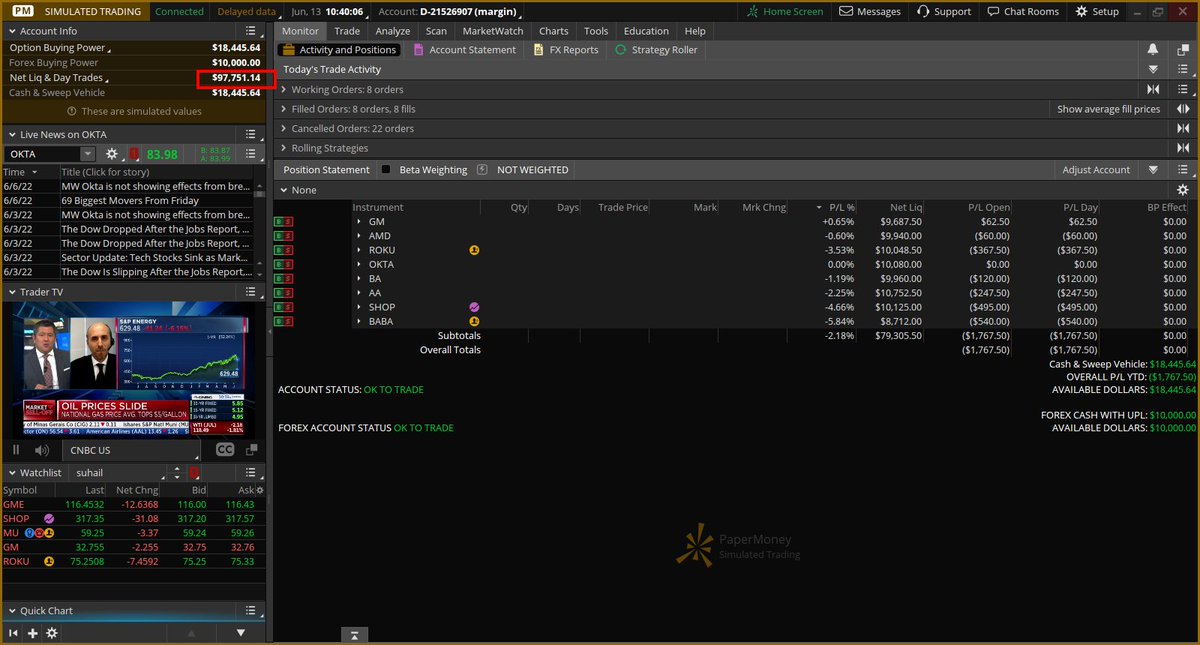Open the Home Screen shortcut
This screenshot has width=1200, height=645.
click(786, 11)
